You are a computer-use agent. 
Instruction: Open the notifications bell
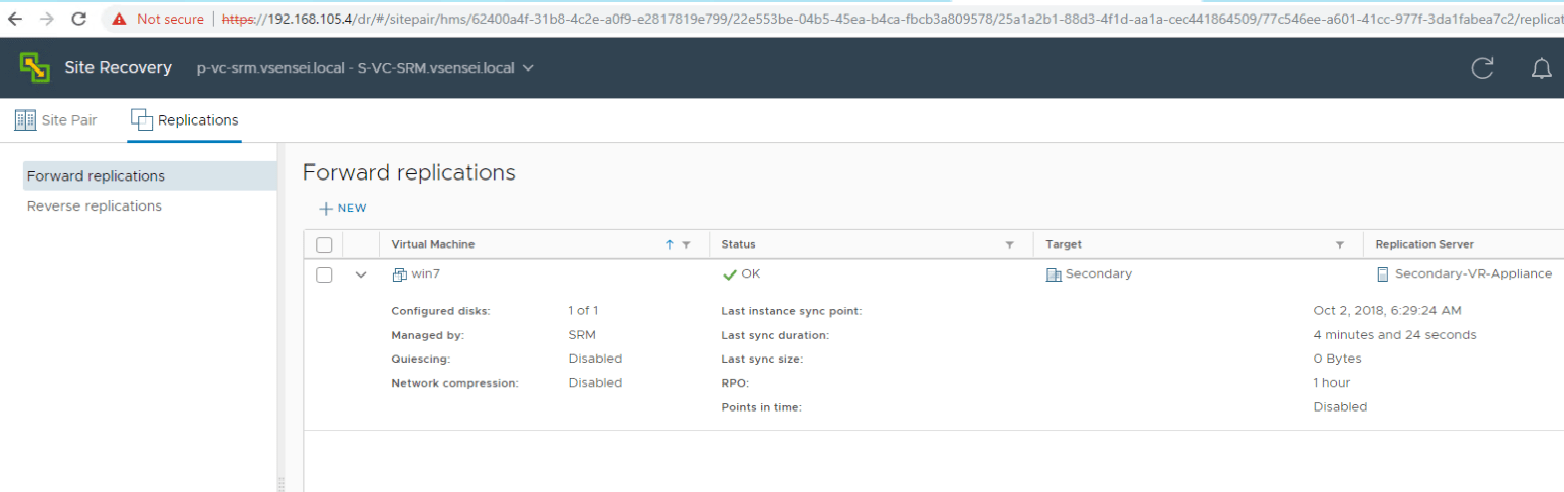[x=1541, y=68]
